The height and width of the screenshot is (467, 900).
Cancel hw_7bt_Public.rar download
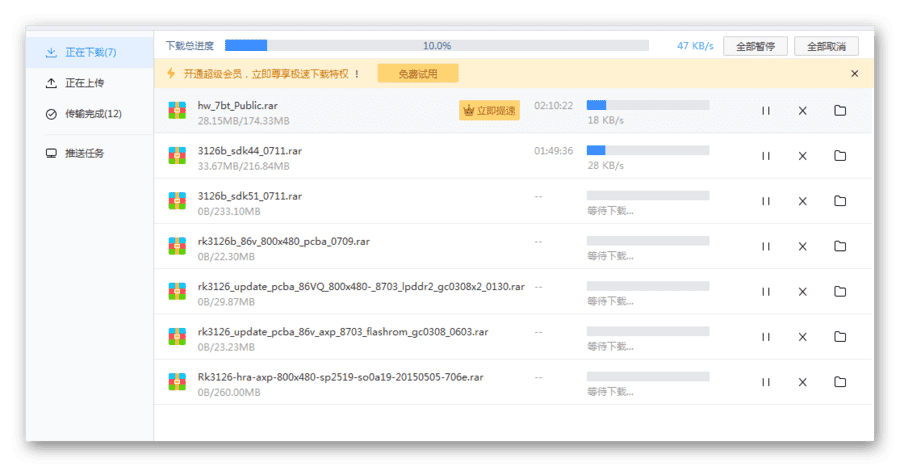pos(802,111)
